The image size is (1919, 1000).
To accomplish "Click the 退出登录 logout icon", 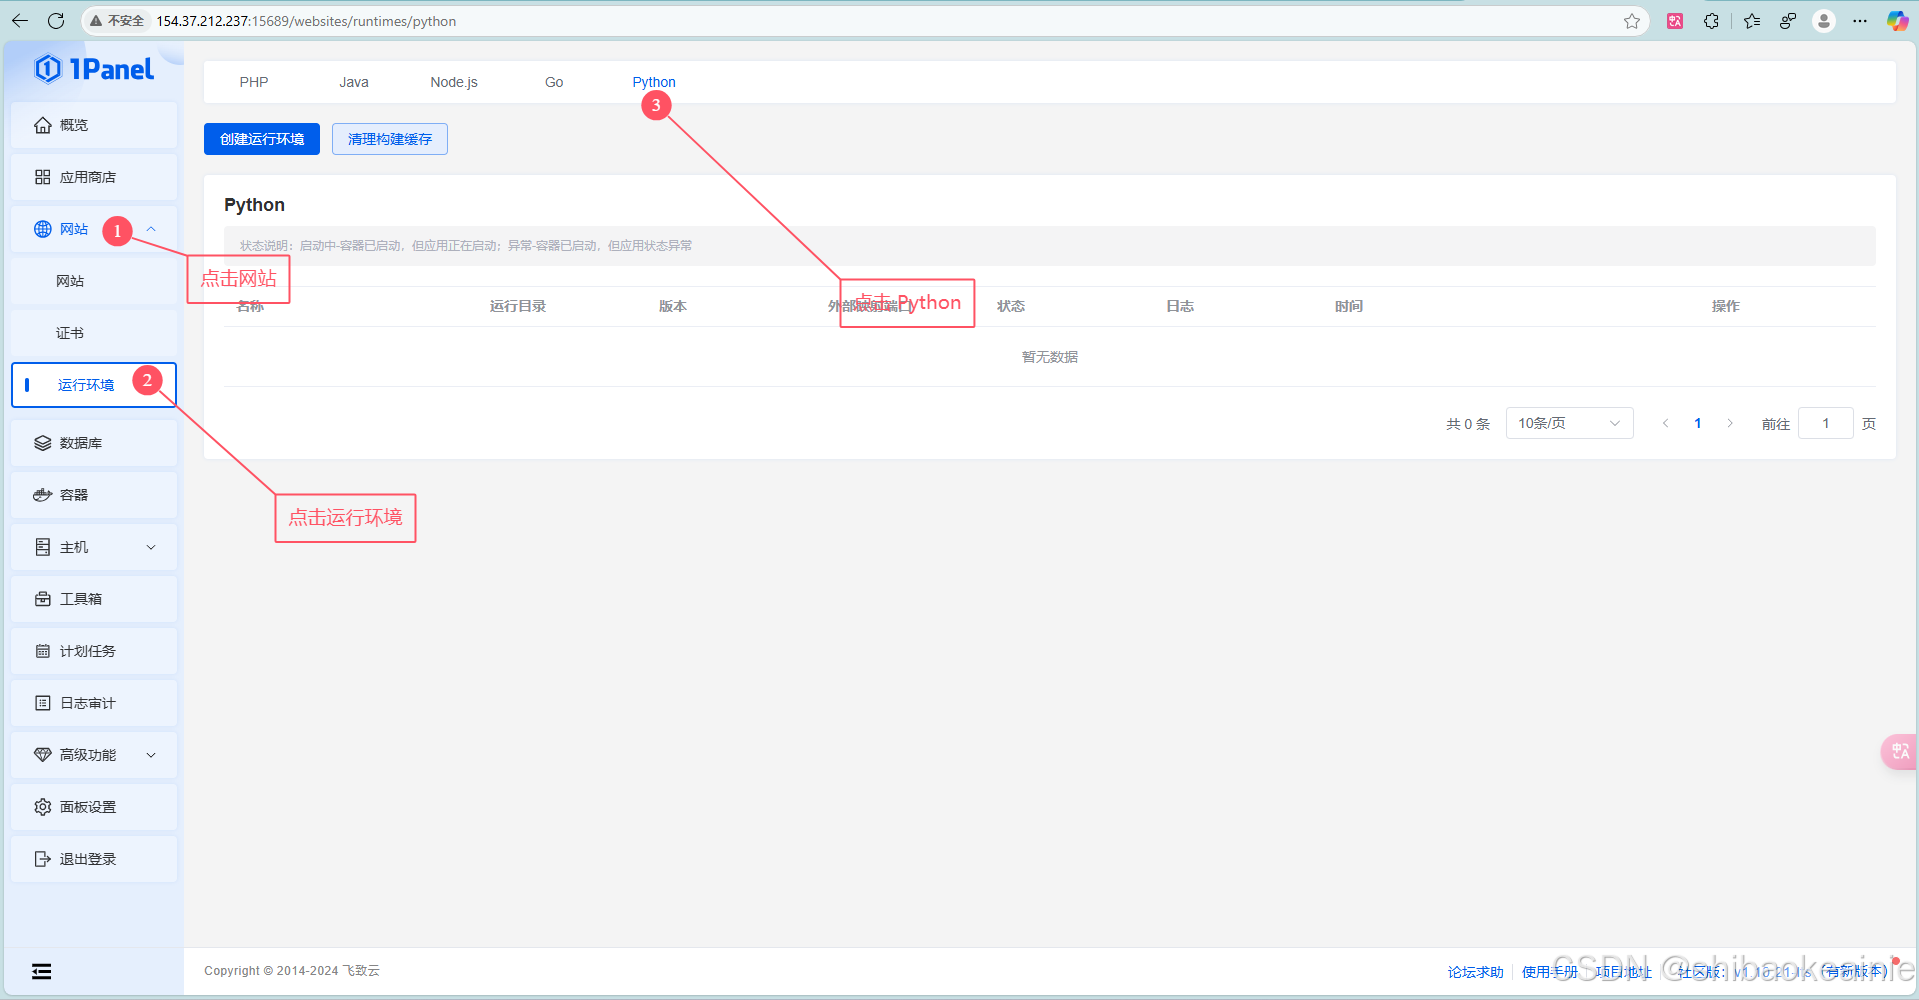I will pyautogui.click(x=42, y=859).
